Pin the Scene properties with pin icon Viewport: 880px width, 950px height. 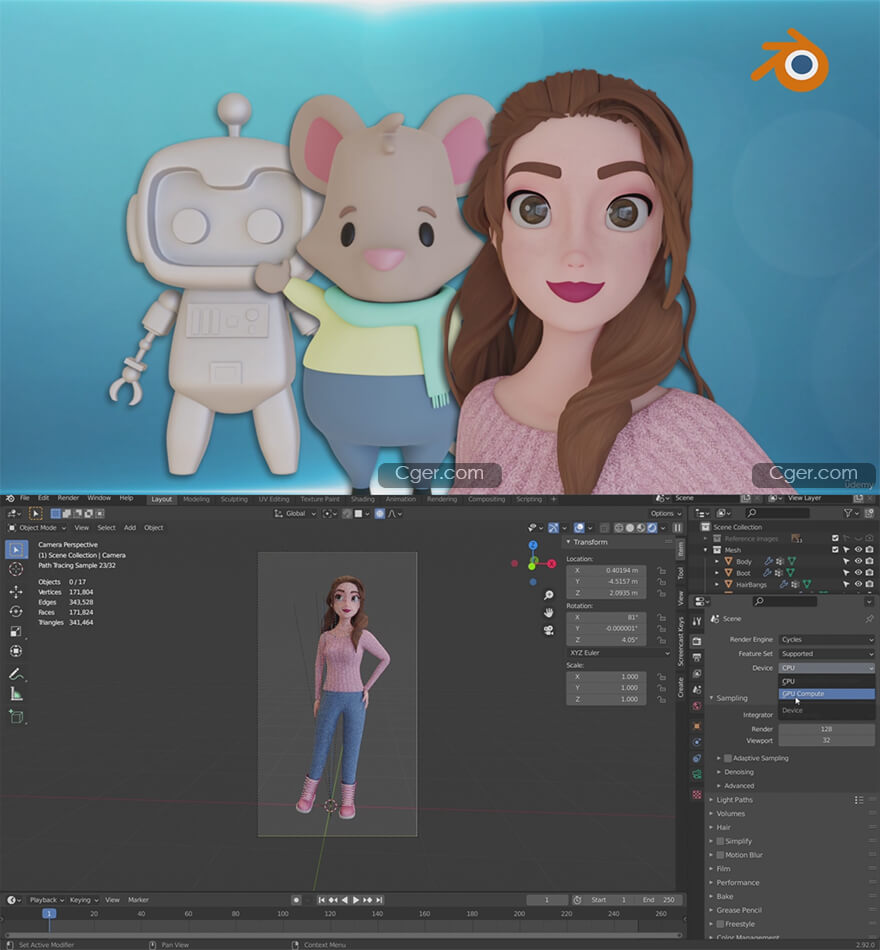[869, 619]
